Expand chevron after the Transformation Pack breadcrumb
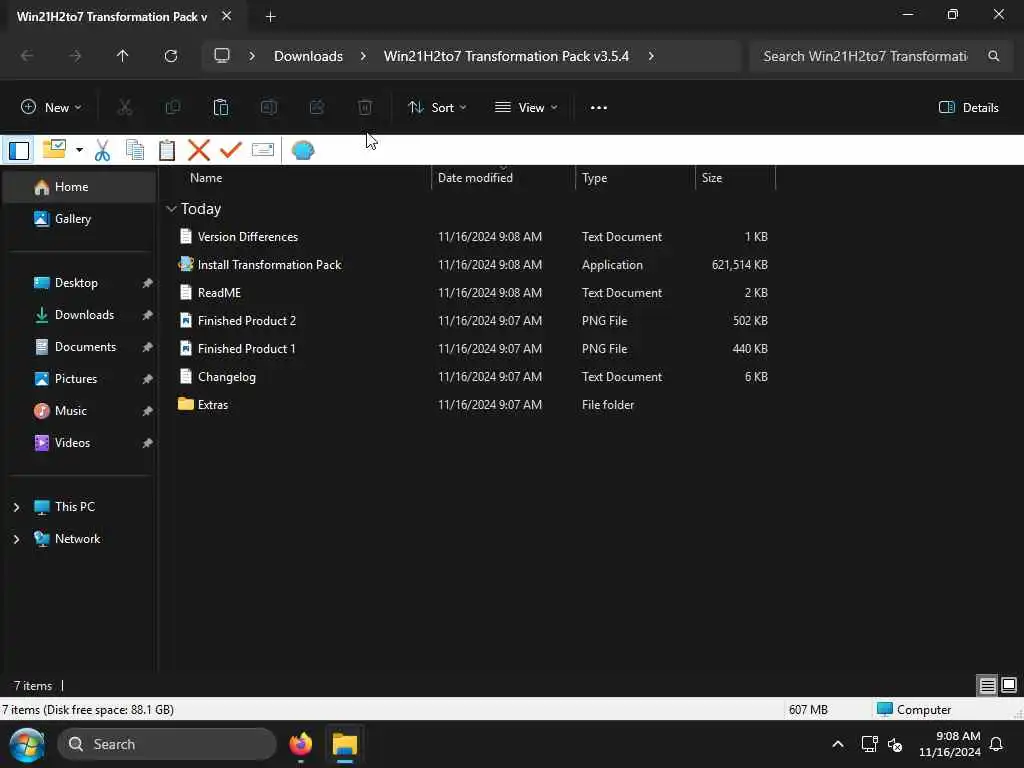 (651, 56)
